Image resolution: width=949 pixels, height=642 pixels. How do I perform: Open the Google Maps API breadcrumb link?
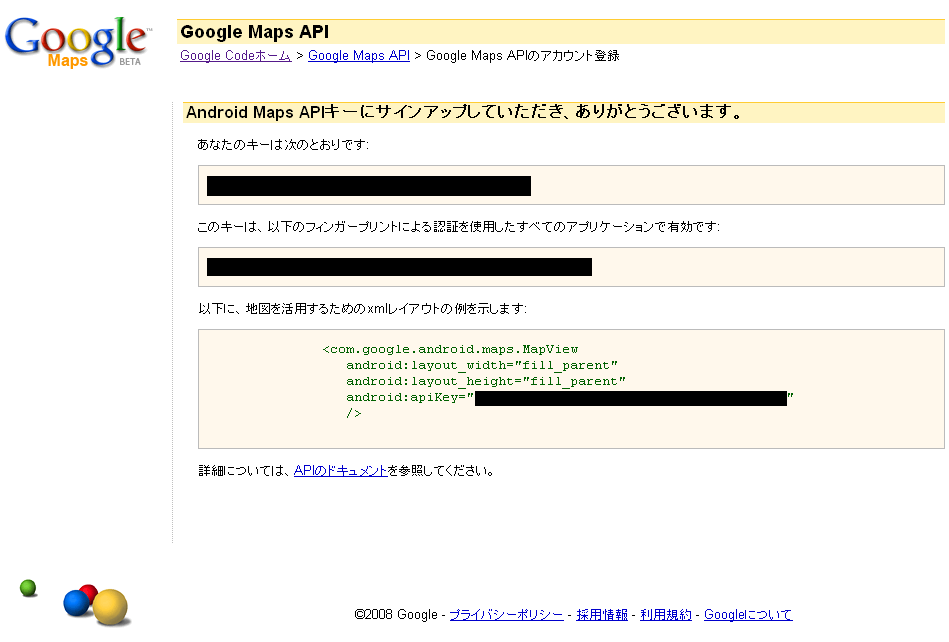point(359,56)
